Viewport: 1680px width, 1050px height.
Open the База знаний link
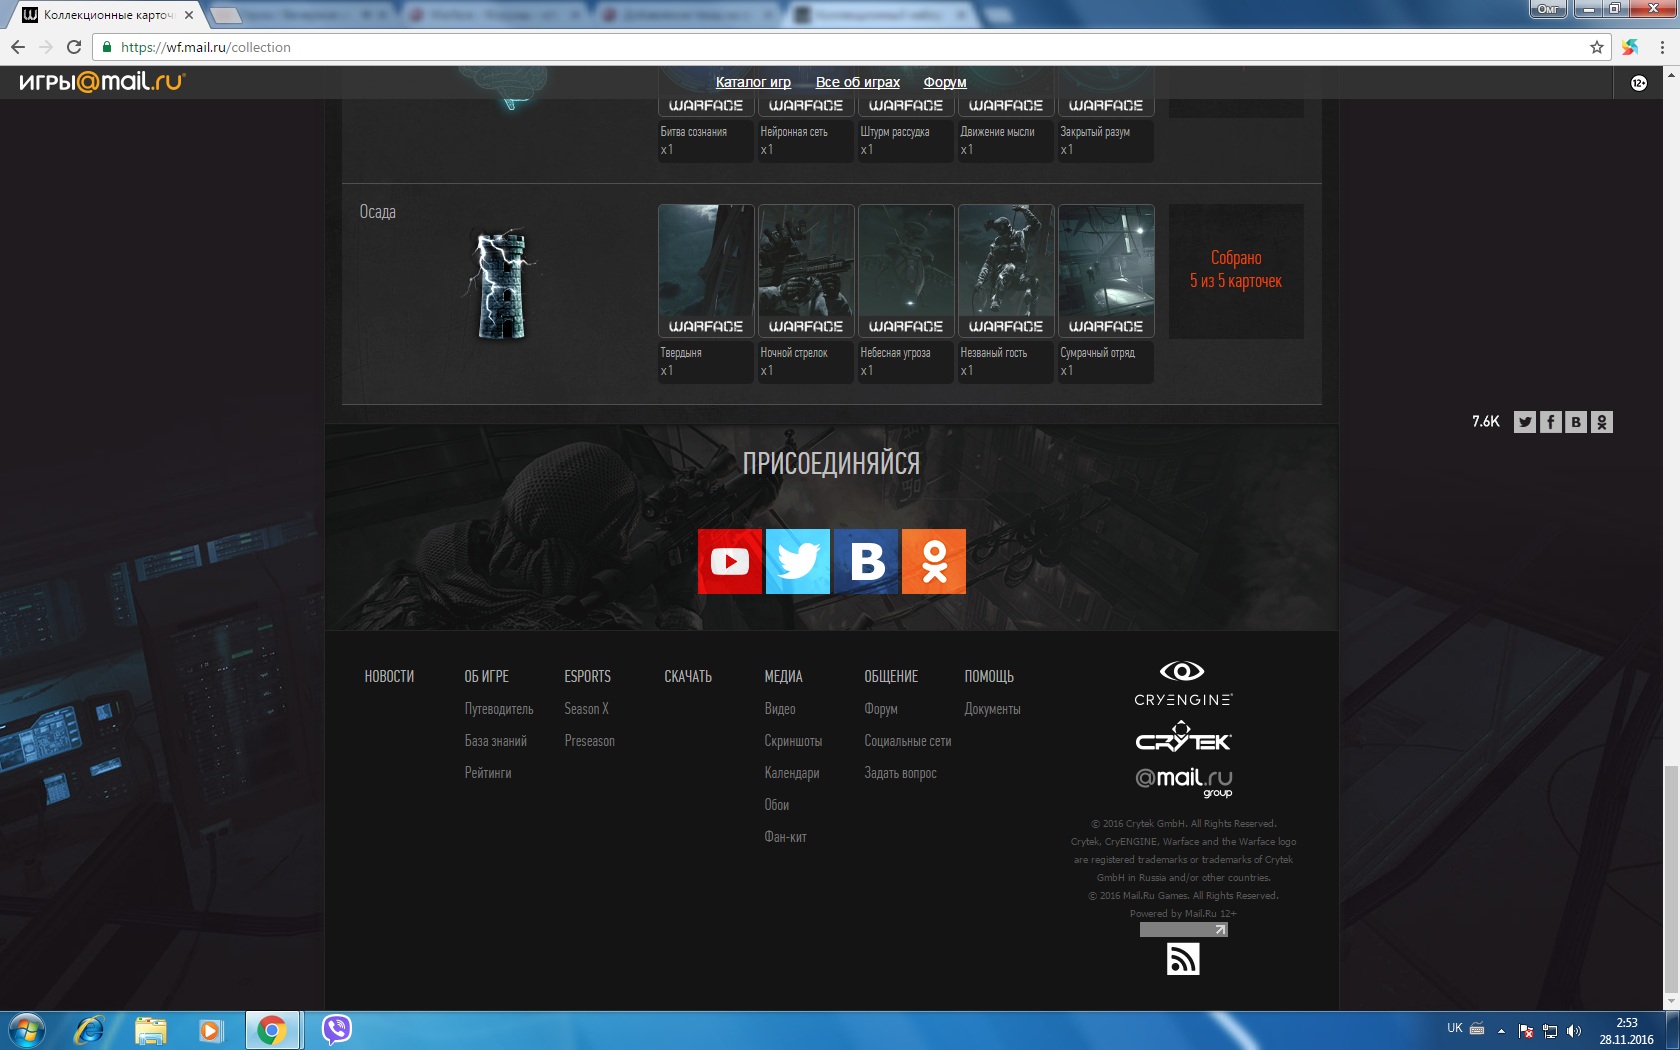pyautogui.click(x=495, y=741)
